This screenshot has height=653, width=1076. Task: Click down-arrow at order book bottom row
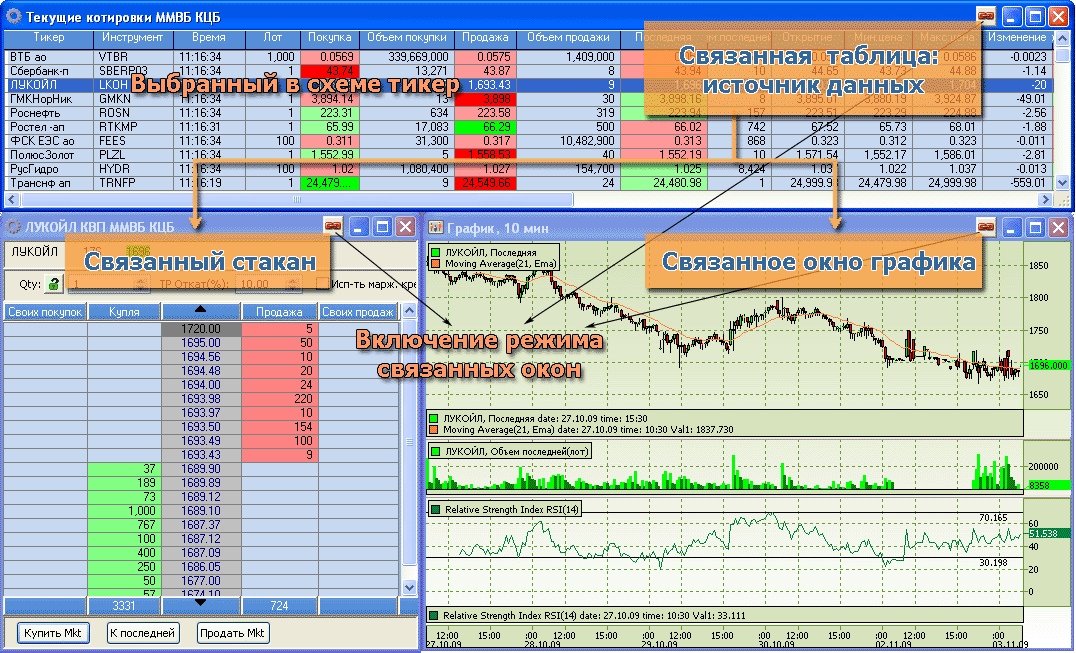(200, 603)
